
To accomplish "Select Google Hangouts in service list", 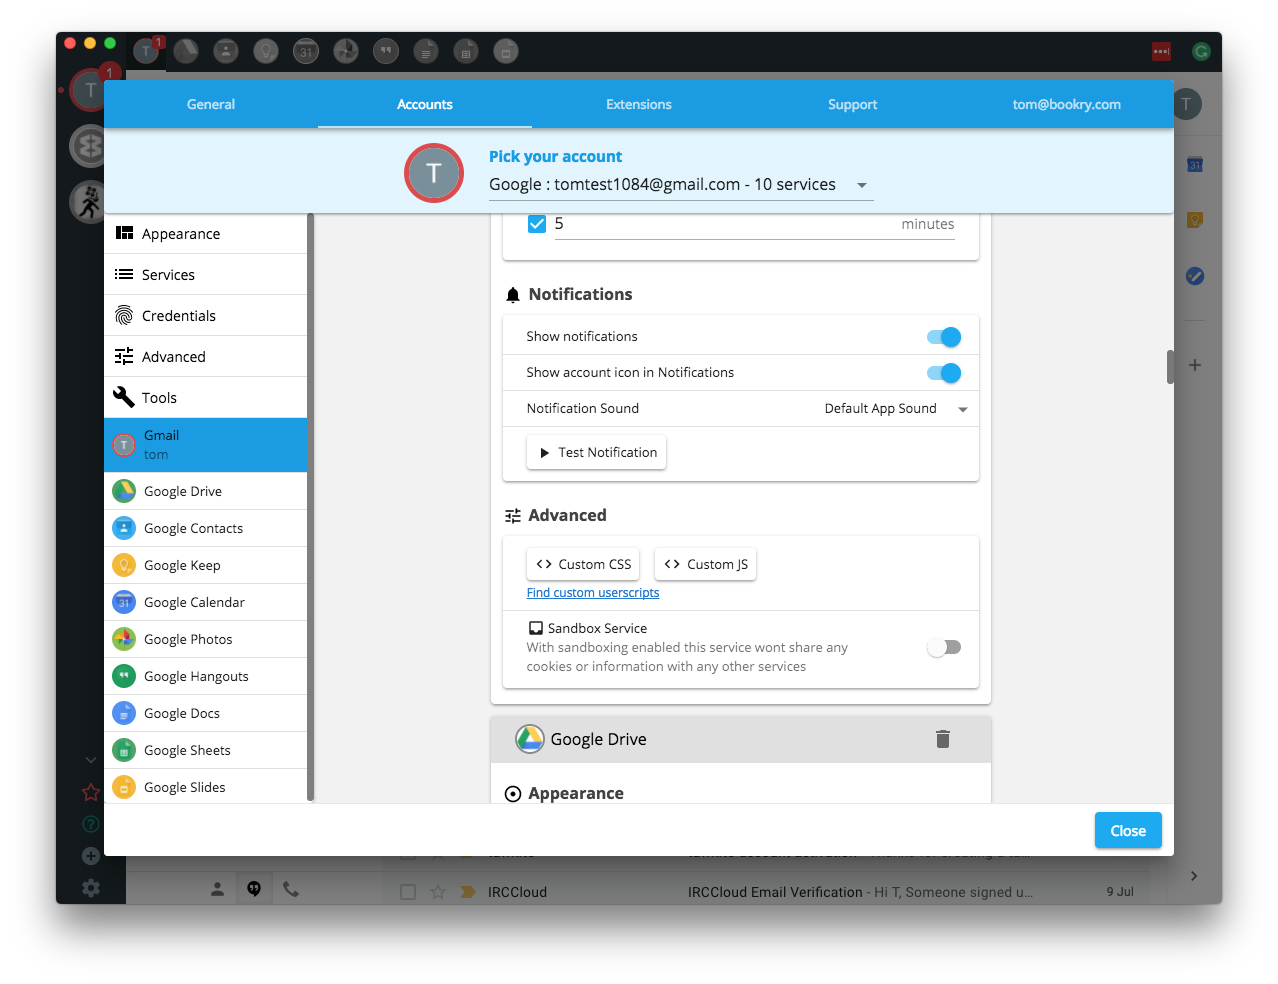I will (x=205, y=676).
